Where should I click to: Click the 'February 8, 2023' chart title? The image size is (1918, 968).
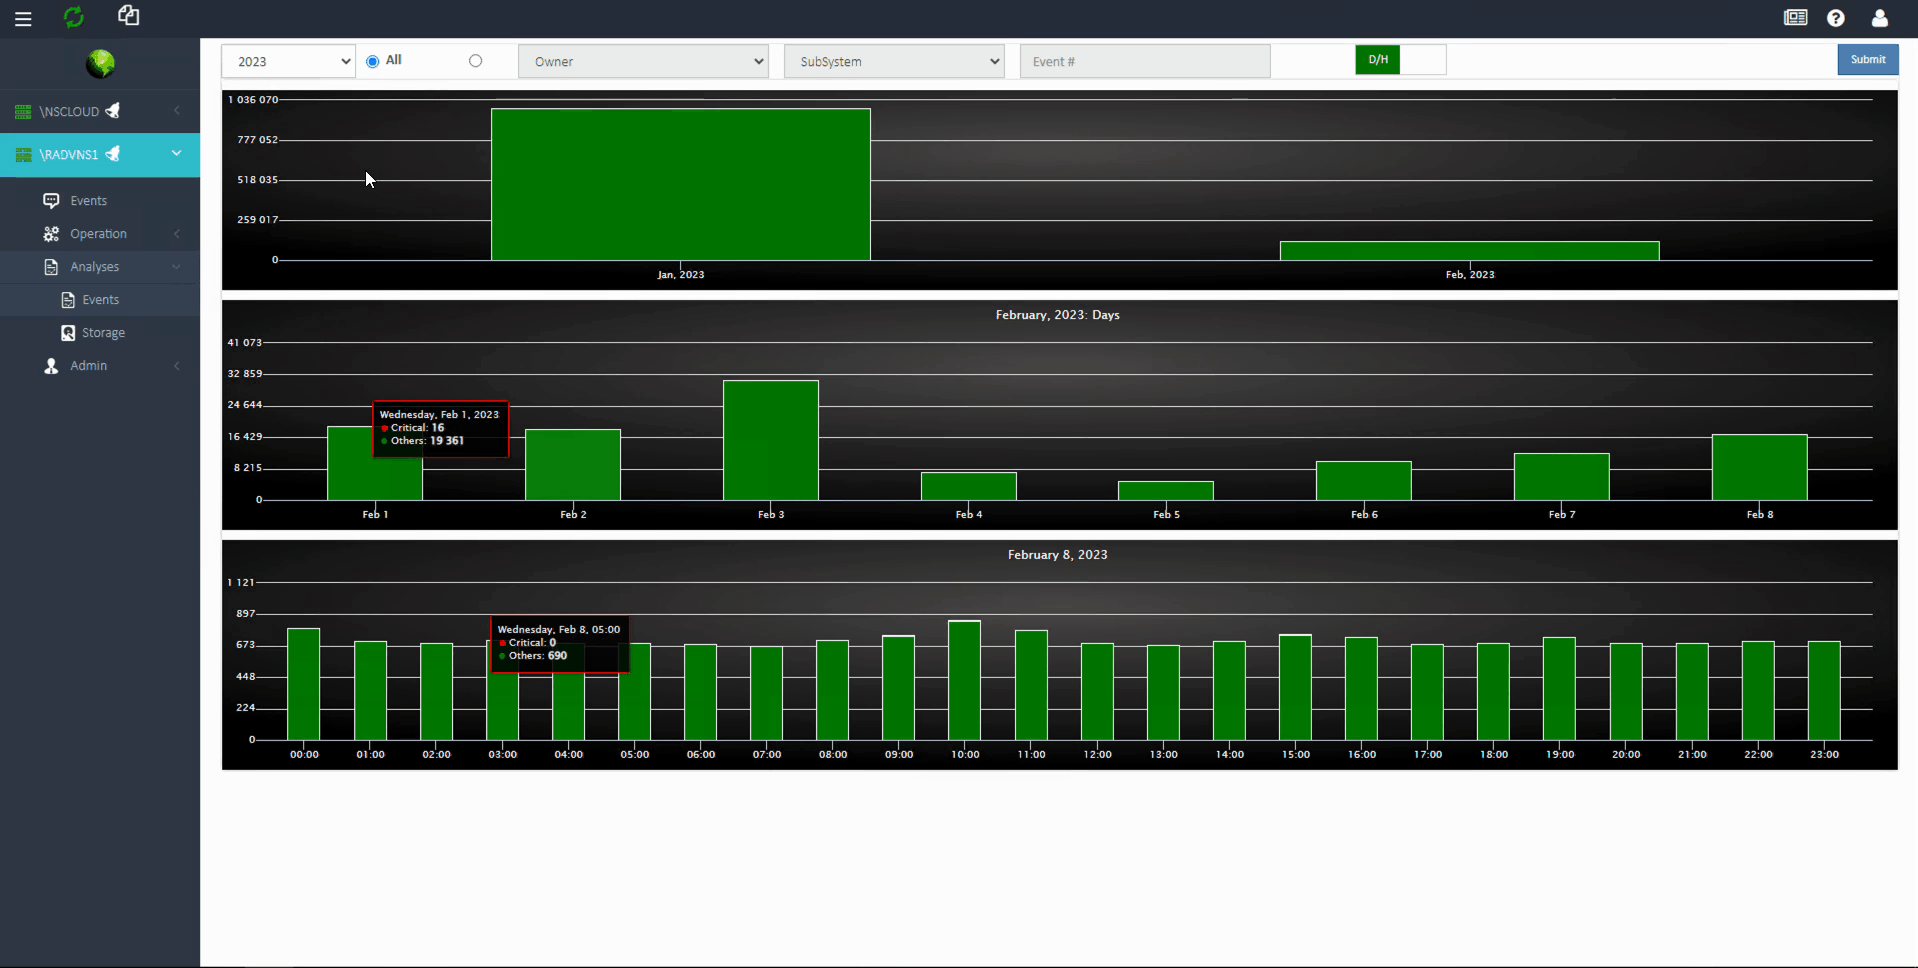1058,555
